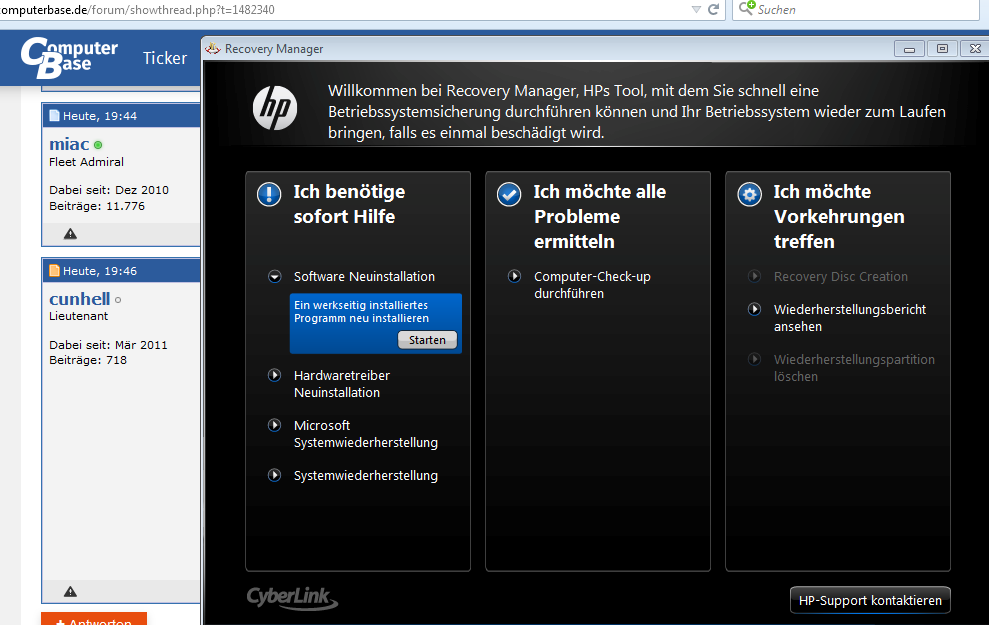The height and width of the screenshot is (625, 989).
Task: Select 'Microsoft Systemwiederherstellung' text
Action: click(x=366, y=434)
